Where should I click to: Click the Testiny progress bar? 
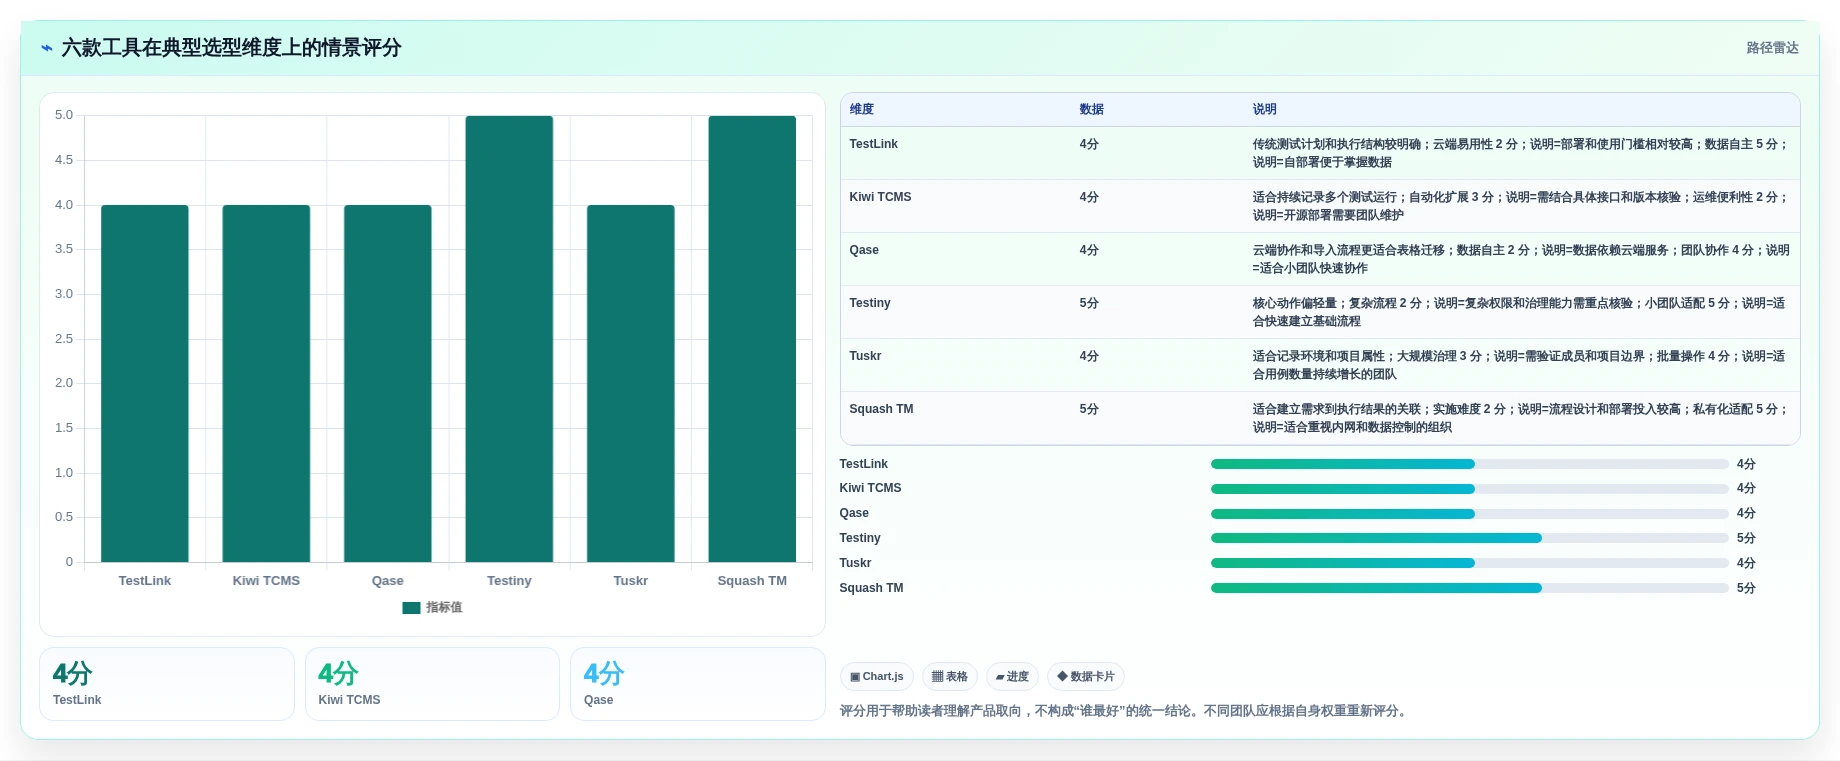[x=1469, y=538]
